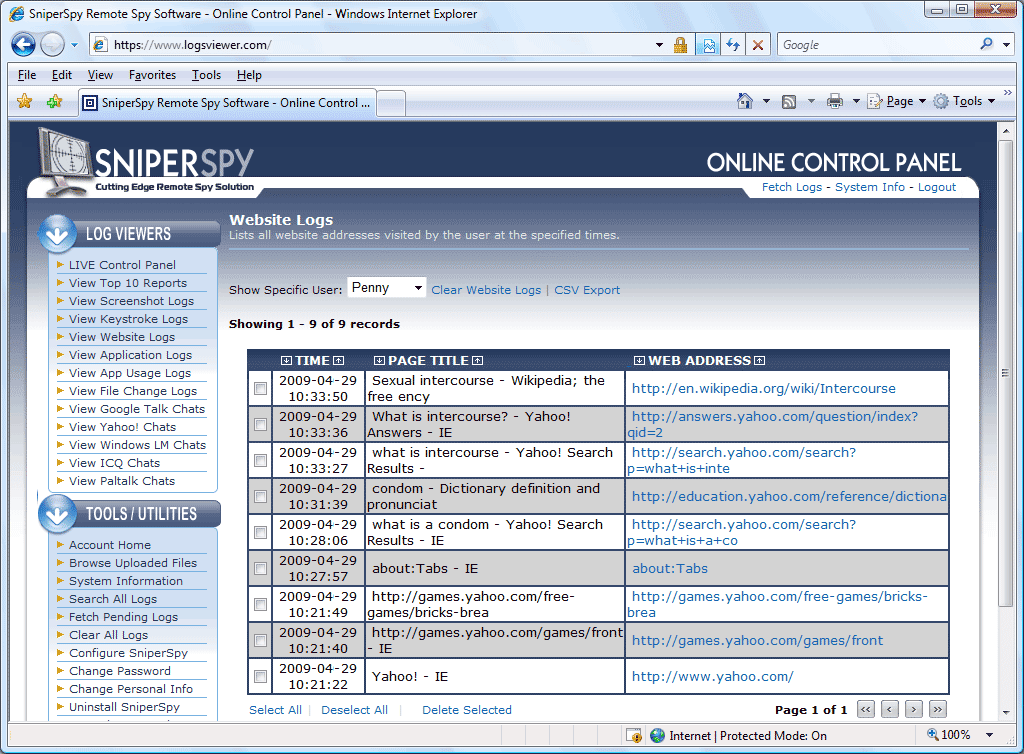Expand the Page menu dropdown
1024x754 pixels.
pyautogui.click(x=896, y=101)
